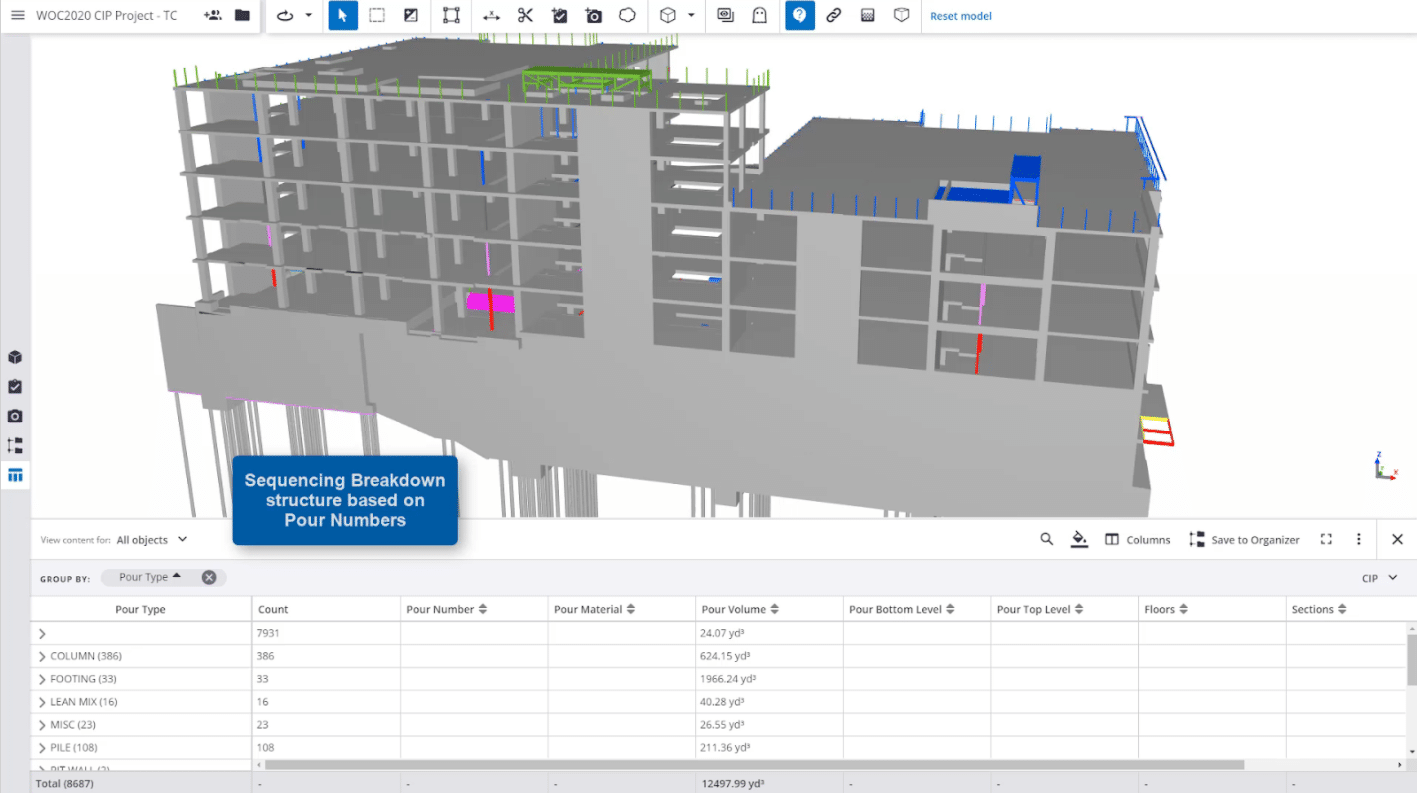Select the camera view icon in left sidebar
The width and height of the screenshot is (1417, 793).
[x=14, y=415]
